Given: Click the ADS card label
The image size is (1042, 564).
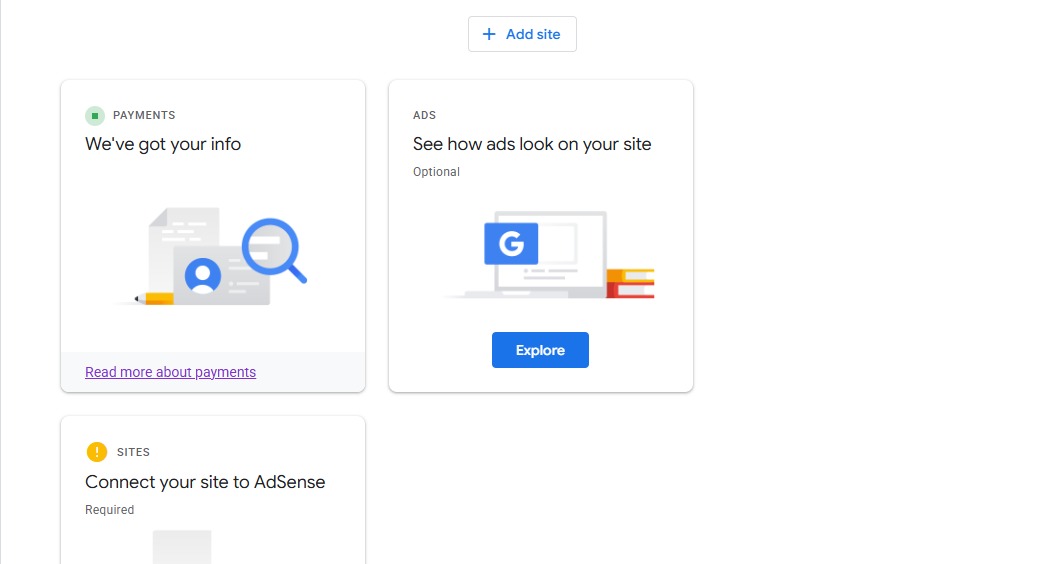Looking at the screenshot, I should coord(424,116).
